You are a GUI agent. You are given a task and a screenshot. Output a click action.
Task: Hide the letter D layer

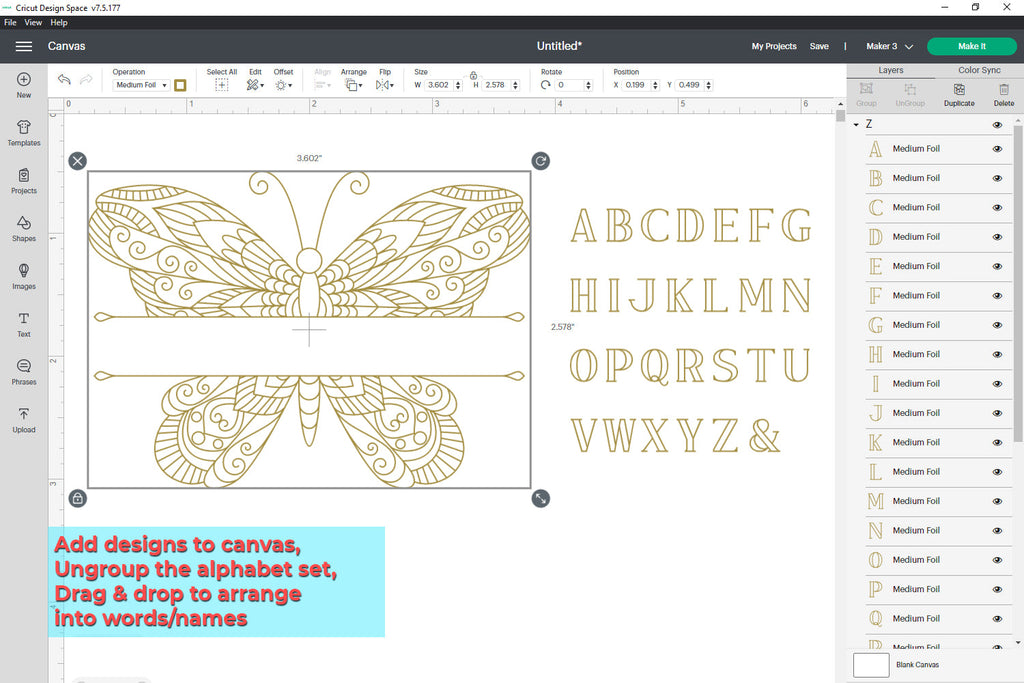(x=997, y=237)
